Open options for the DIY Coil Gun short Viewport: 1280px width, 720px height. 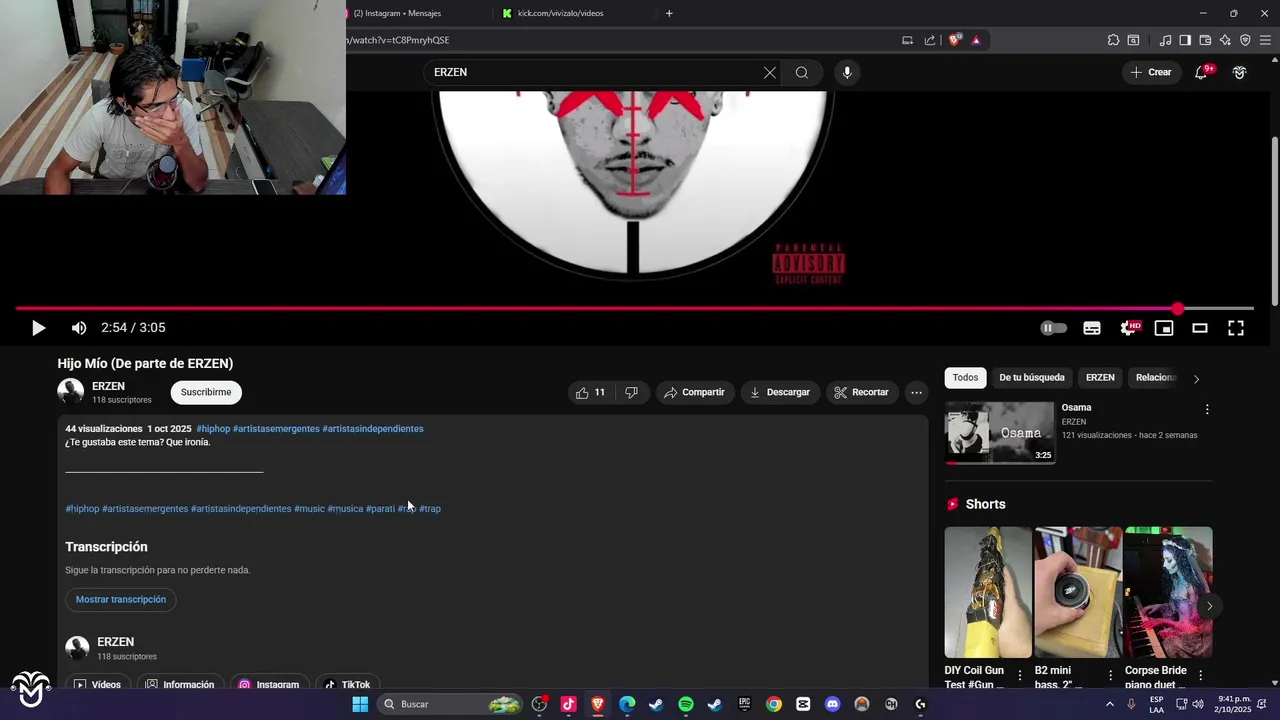pos(1020,676)
